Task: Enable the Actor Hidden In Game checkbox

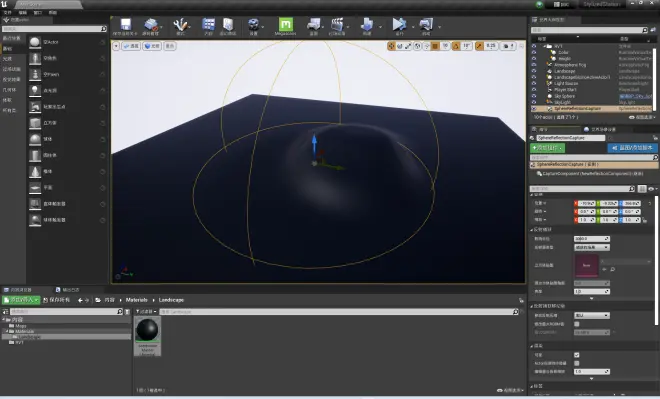Action: (577, 363)
